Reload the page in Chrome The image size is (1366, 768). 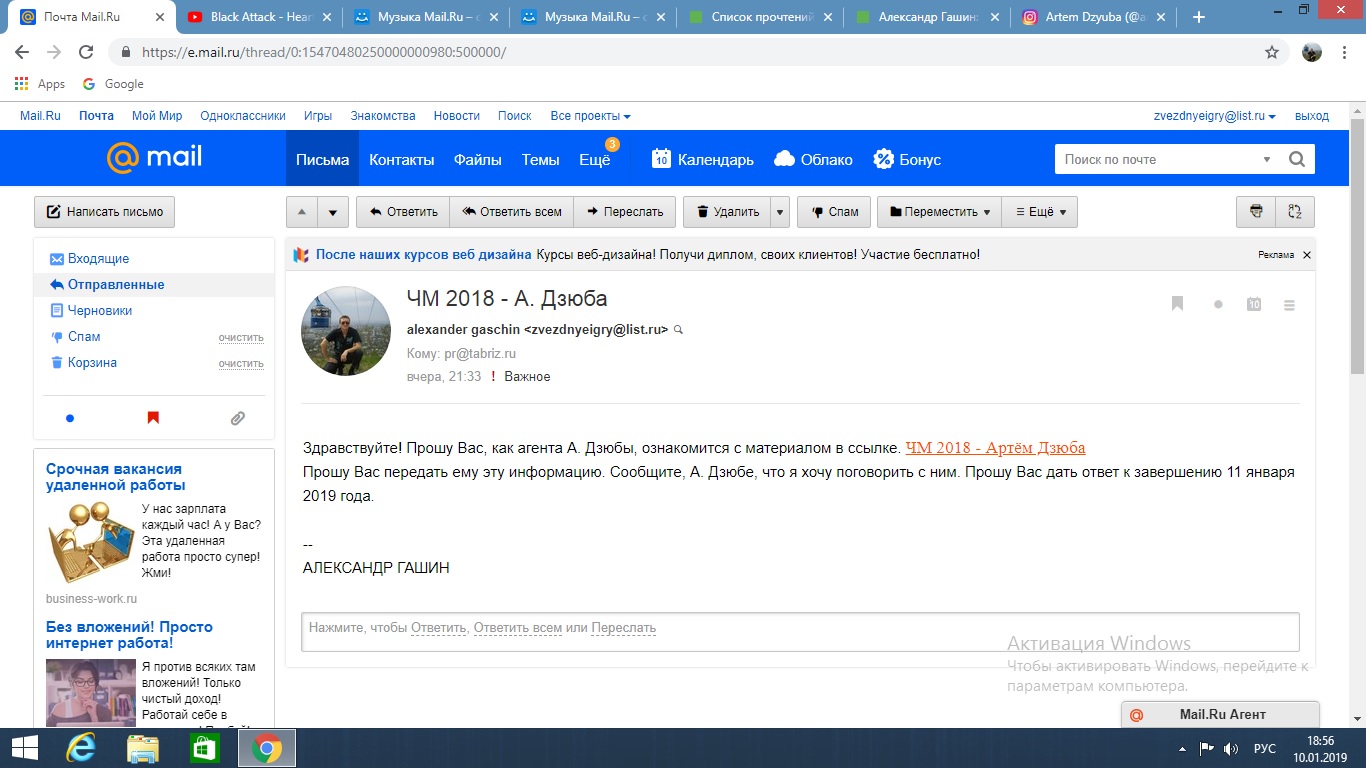coord(86,52)
